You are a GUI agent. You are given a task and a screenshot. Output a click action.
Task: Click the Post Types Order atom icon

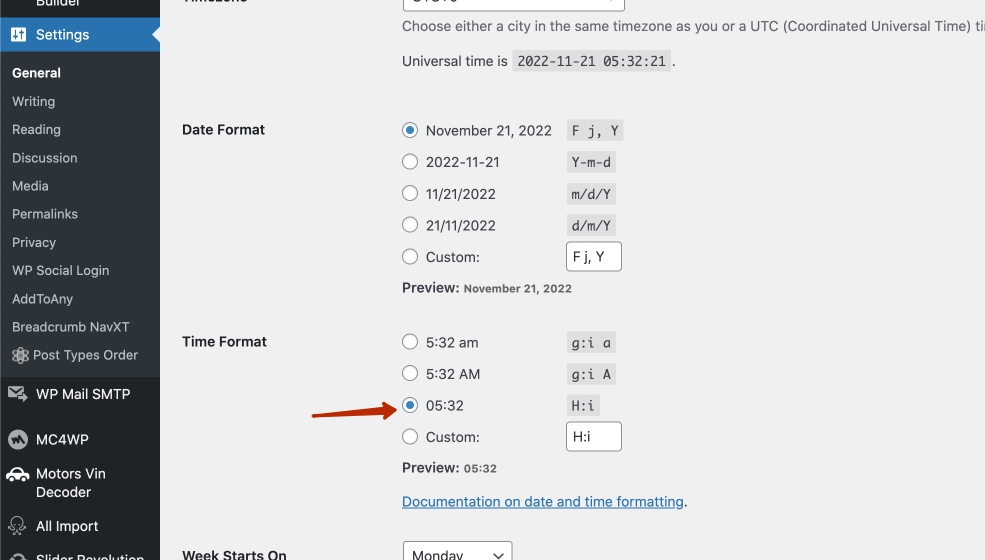click(19, 355)
